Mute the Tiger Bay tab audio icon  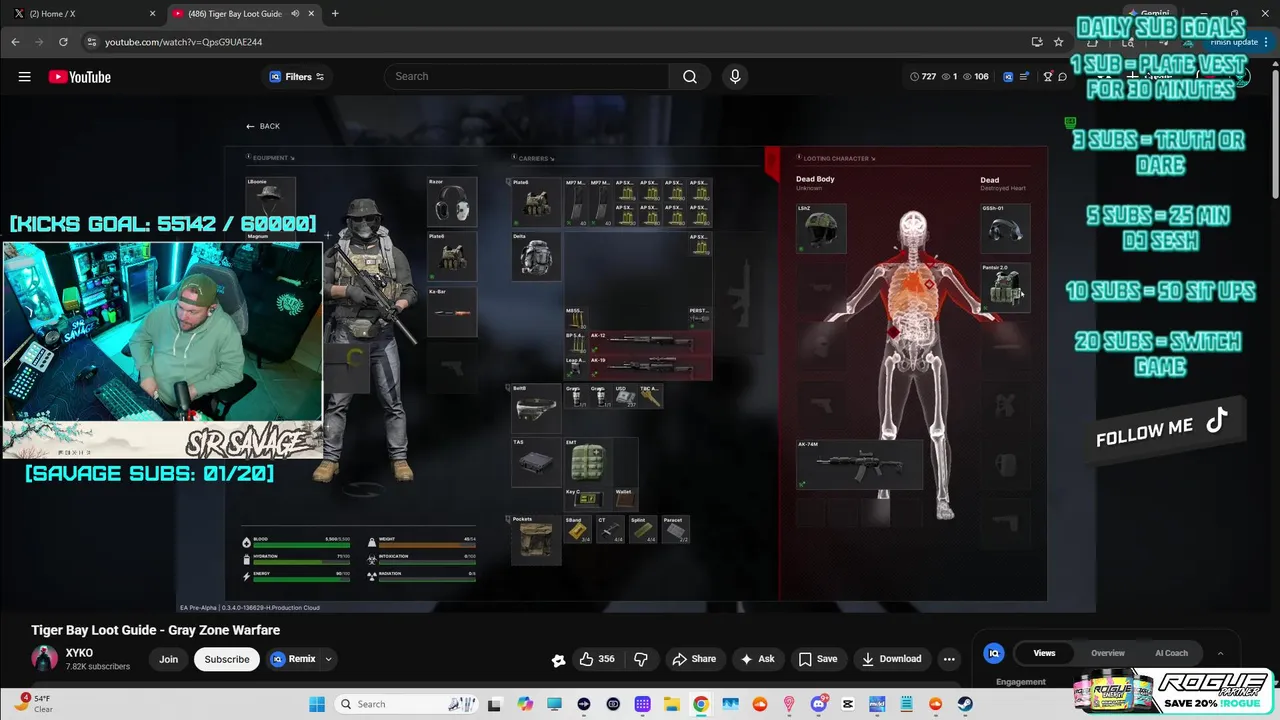pyautogui.click(x=295, y=14)
